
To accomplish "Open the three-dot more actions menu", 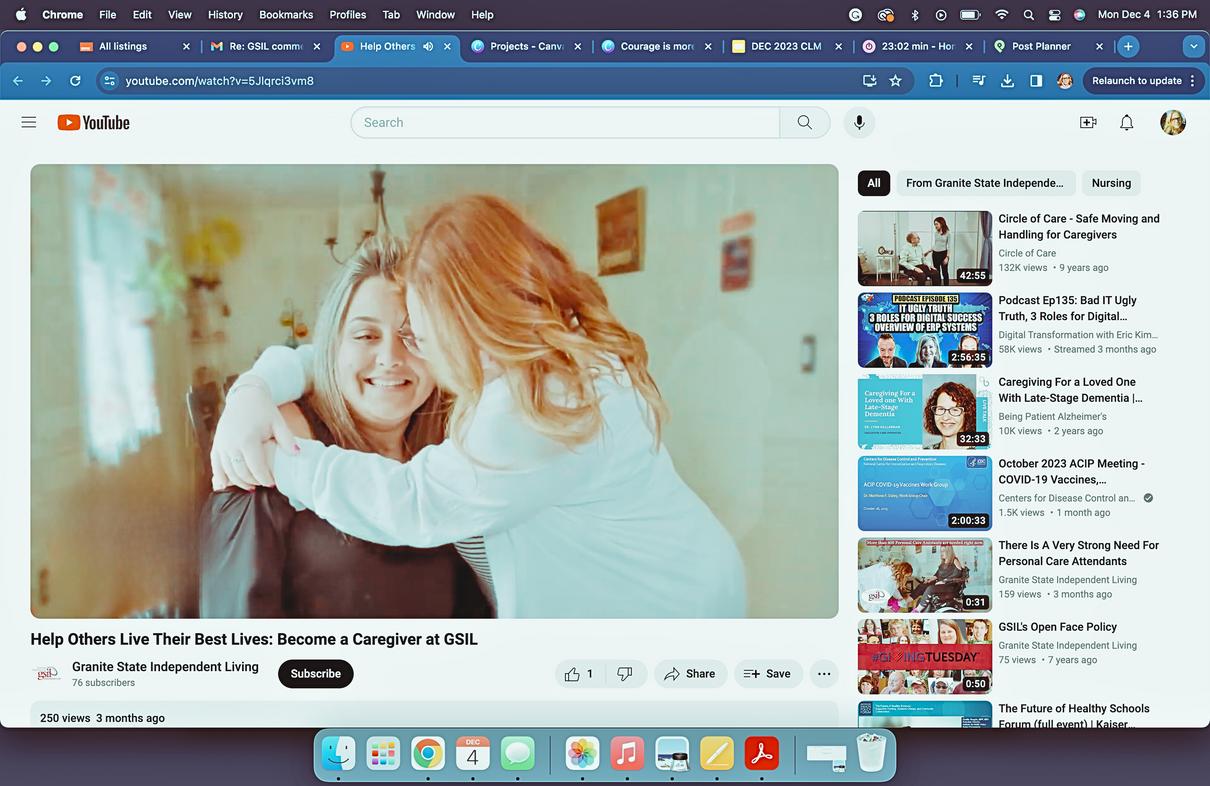I will click(824, 674).
